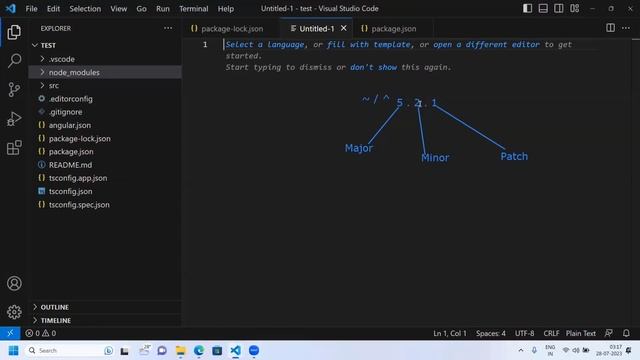Click 'open a different editor' link
The width and height of the screenshot is (640, 360).
pyautogui.click(x=487, y=44)
